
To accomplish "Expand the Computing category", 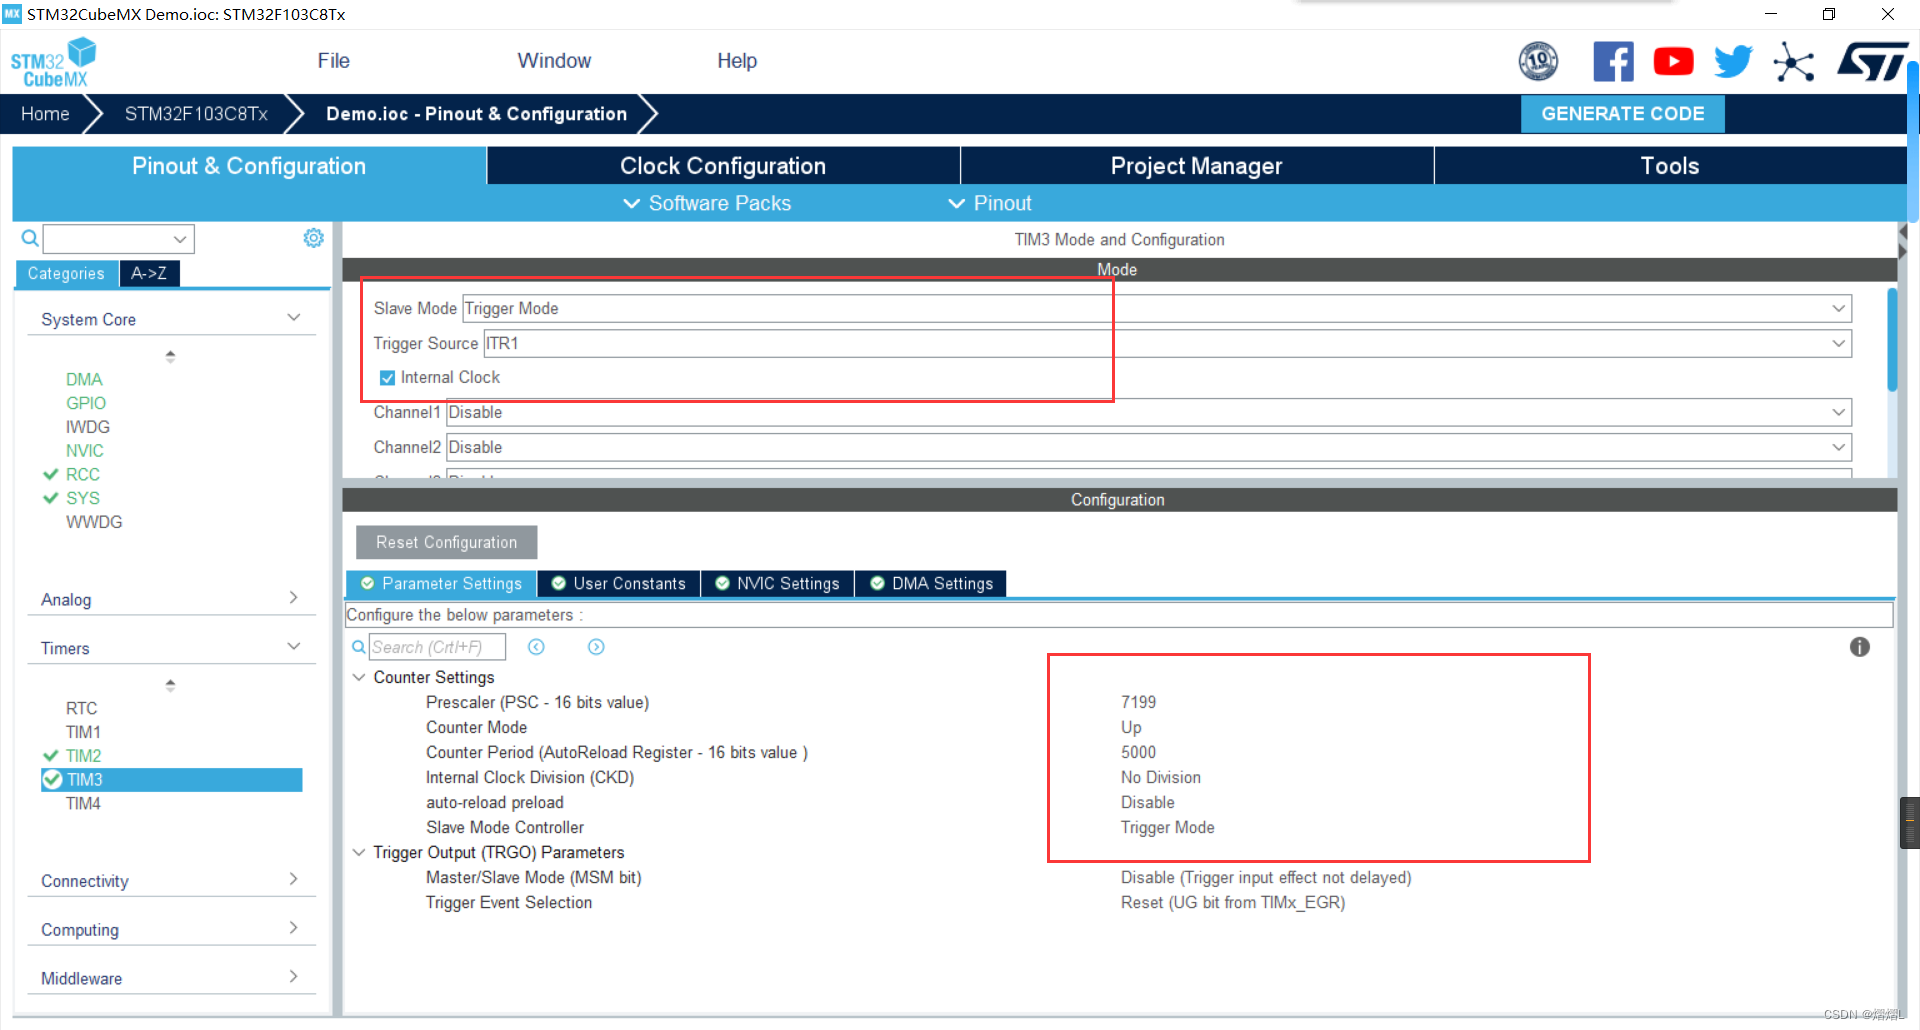I will click(293, 928).
